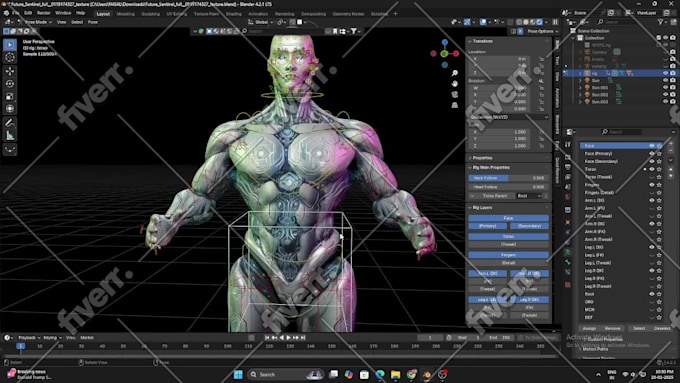680x383 pixels.
Task: Open the Window menu
Action: (x=63, y=13)
